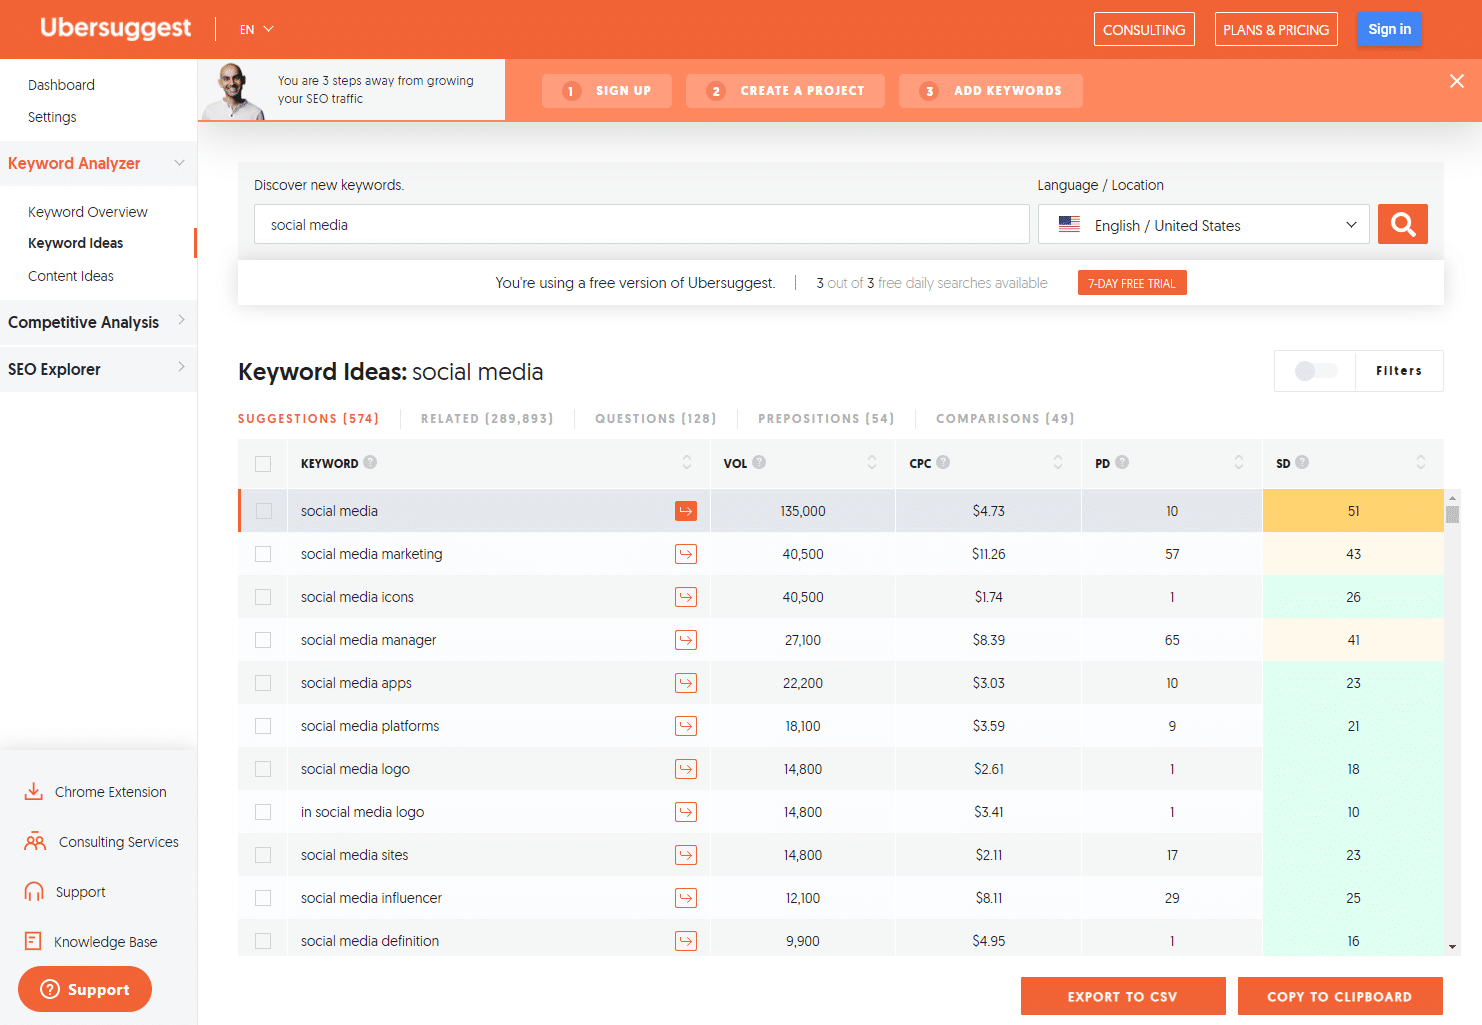Image resolution: width=1482 pixels, height=1025 pixels.
Task: Check the box for social media platforms
Action: [x=263, y=726]
